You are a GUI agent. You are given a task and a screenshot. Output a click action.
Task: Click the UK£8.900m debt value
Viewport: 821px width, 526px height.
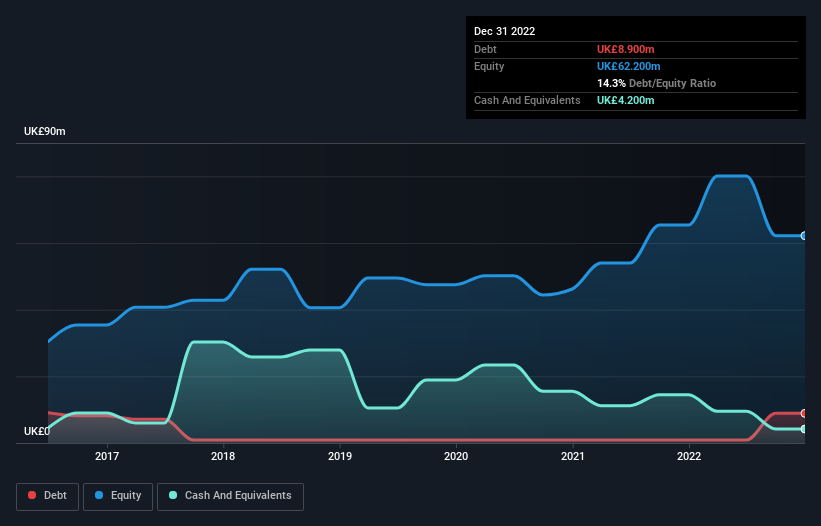click(626, 49)
